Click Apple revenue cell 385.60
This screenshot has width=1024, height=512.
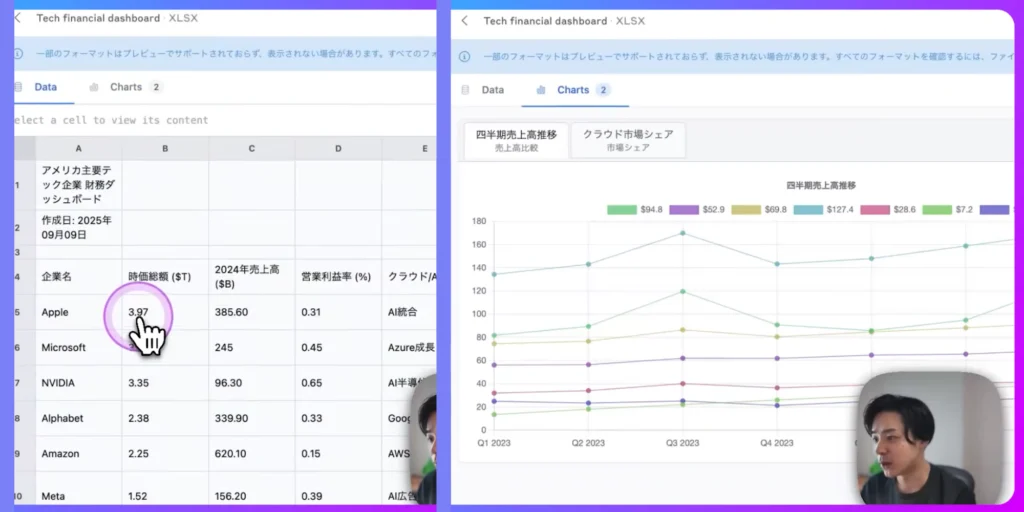tap(251, 312)
